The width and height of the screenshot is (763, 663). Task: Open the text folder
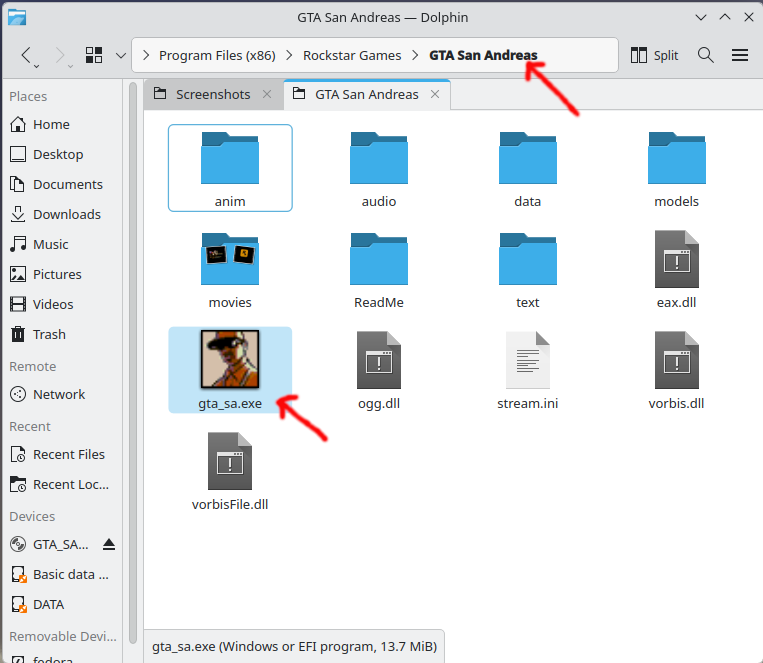527,269
